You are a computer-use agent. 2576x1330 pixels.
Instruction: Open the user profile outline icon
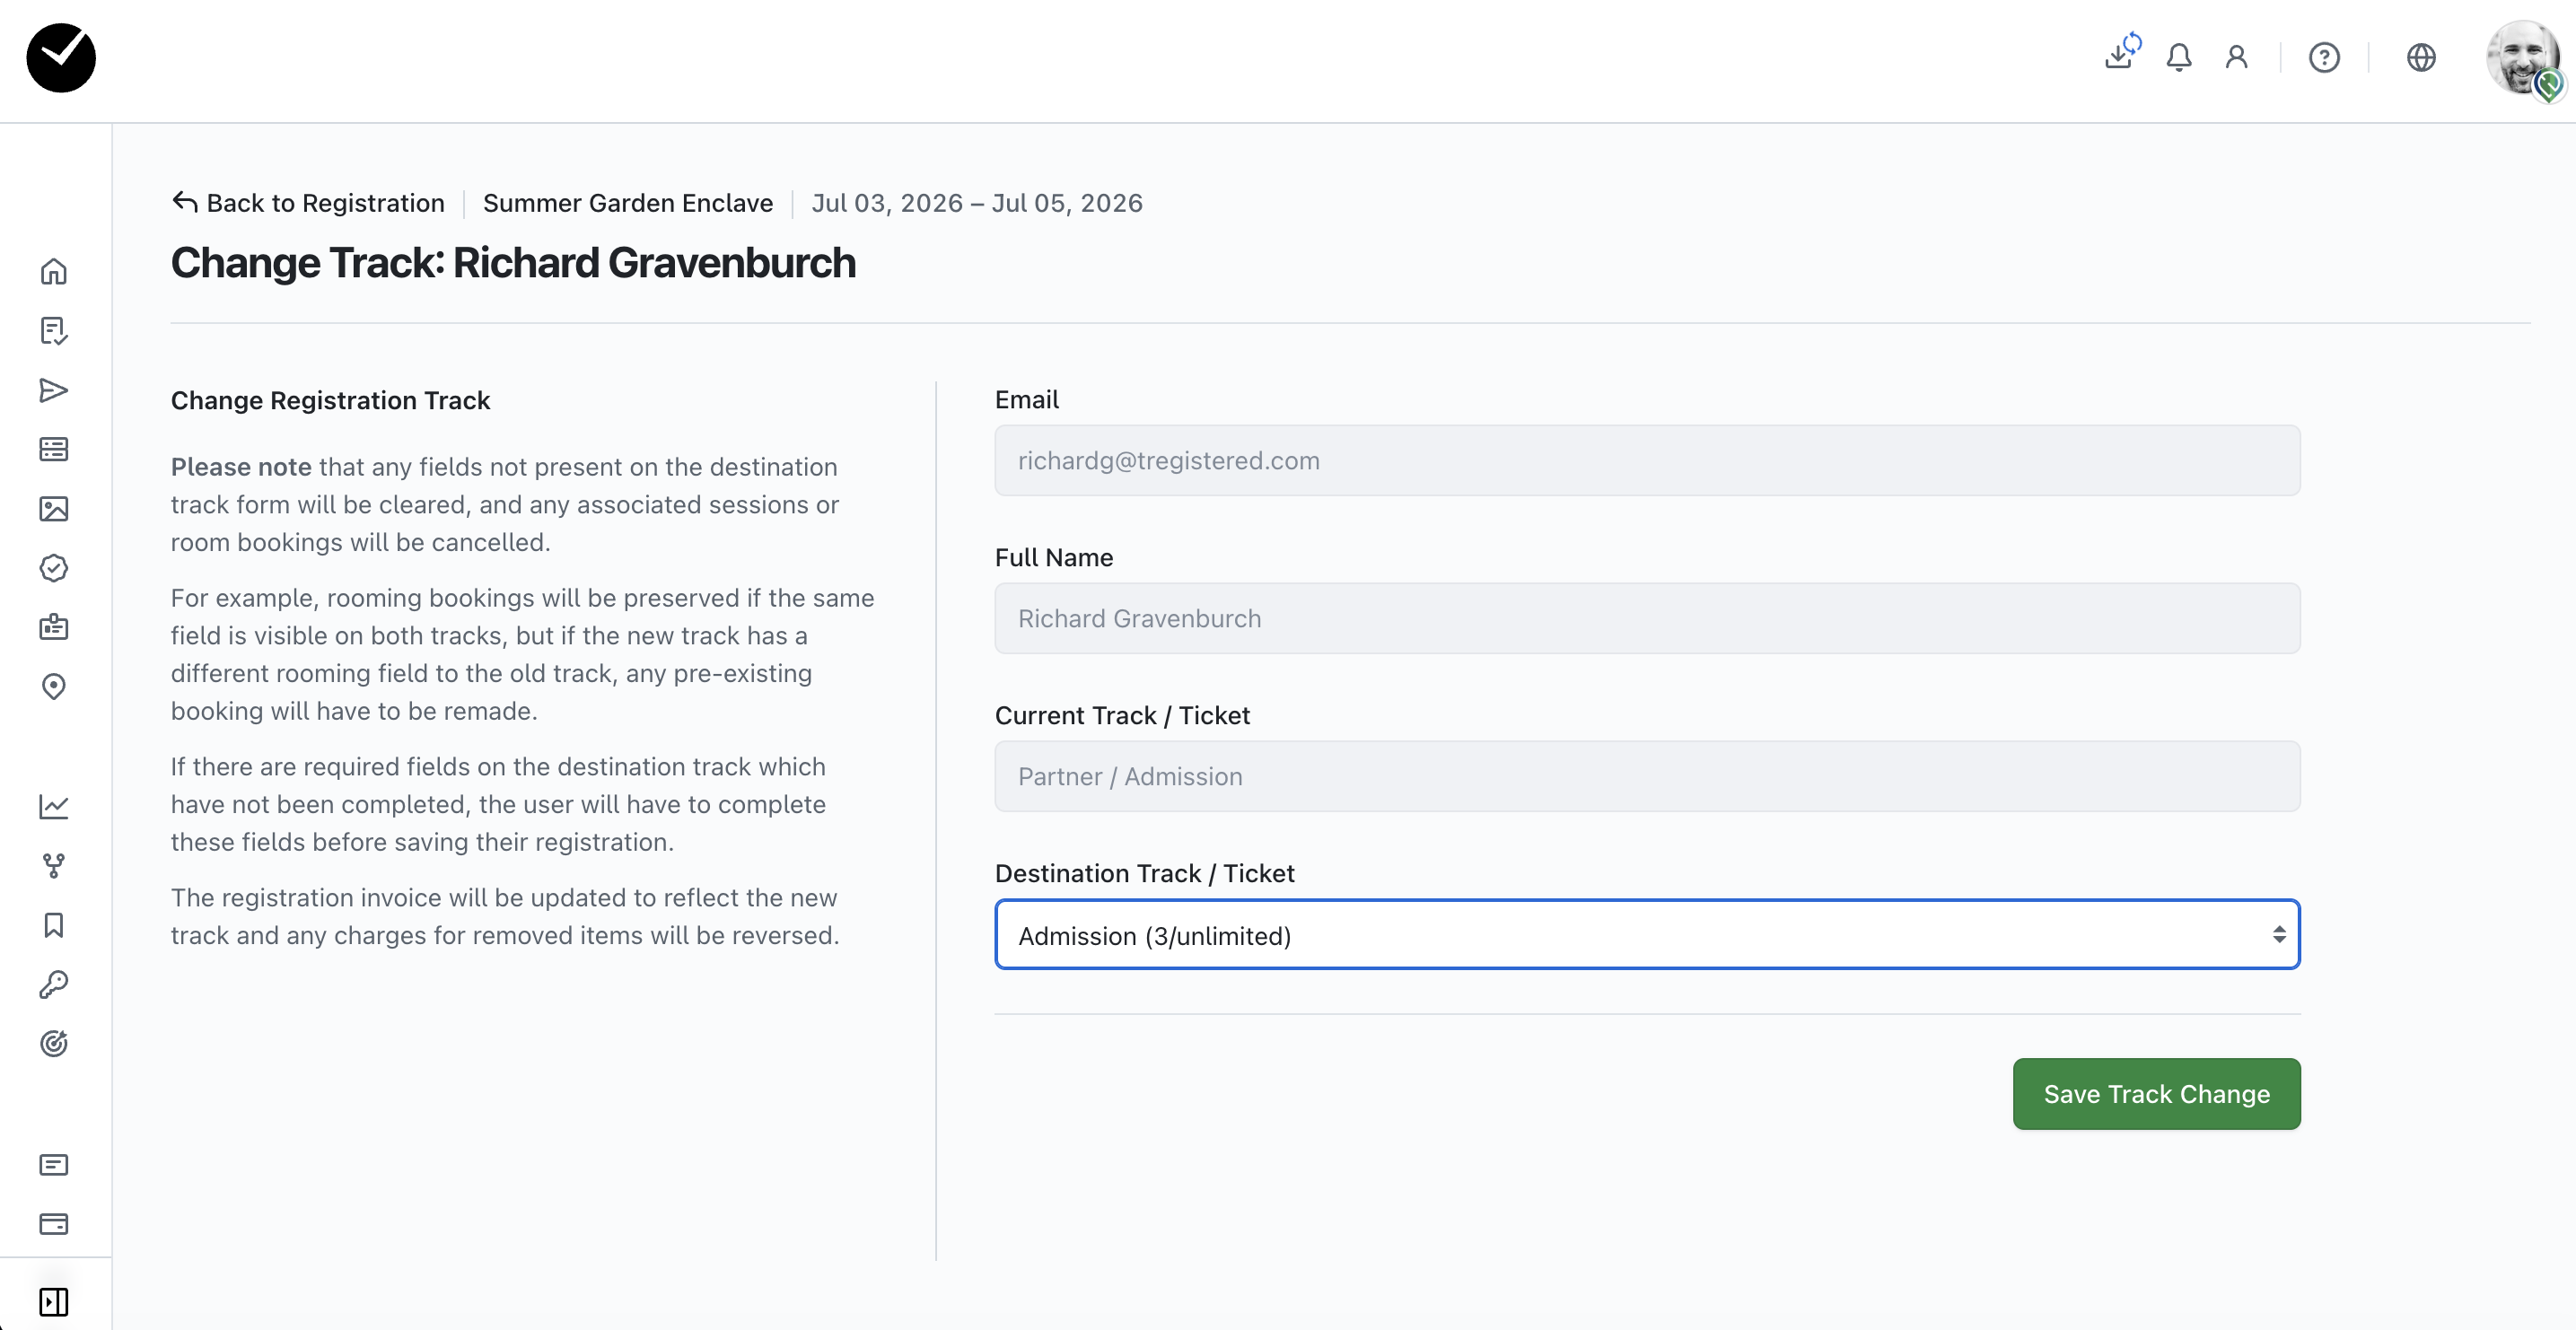pos(2236,58)
